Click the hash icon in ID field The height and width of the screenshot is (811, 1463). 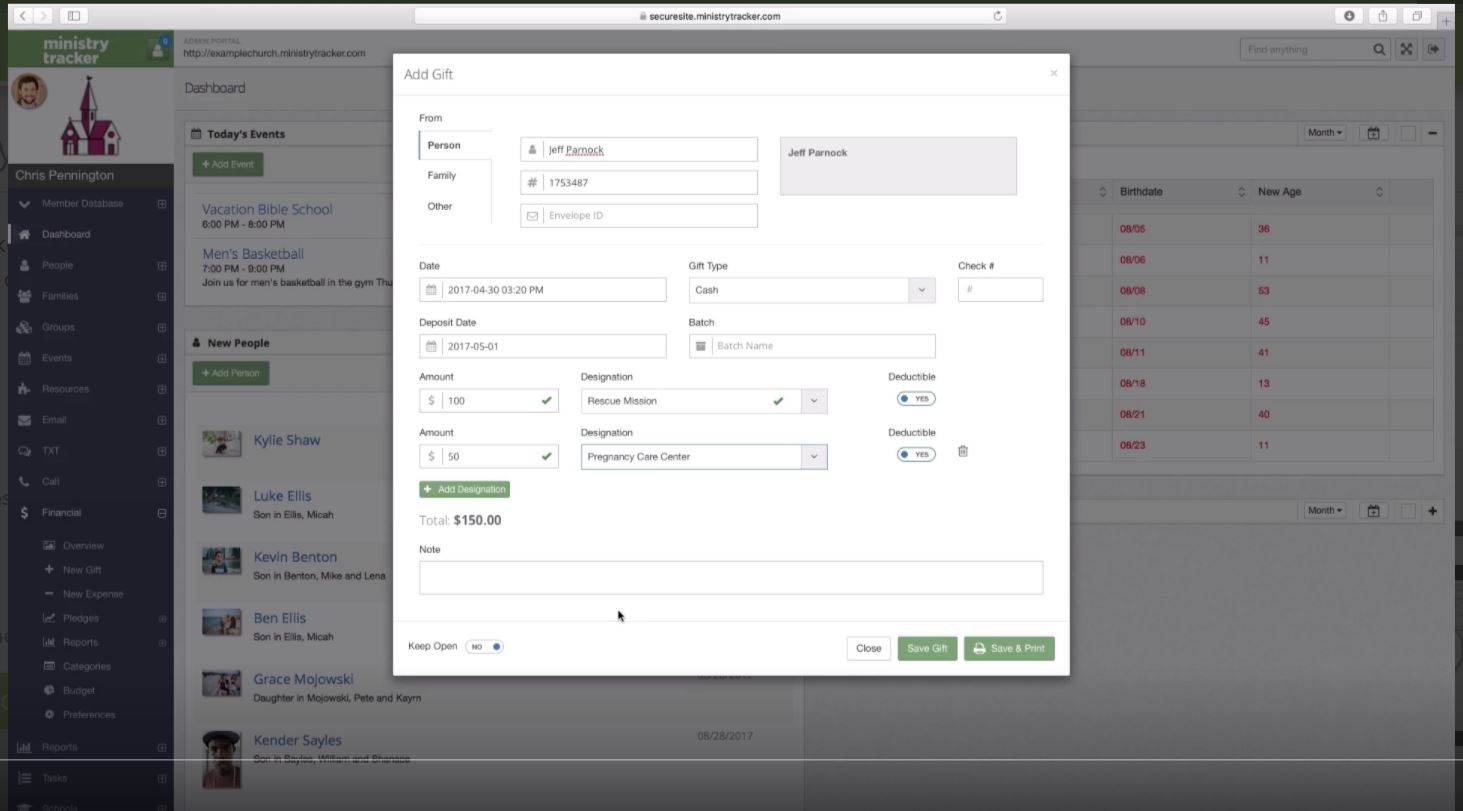point(532,183)
